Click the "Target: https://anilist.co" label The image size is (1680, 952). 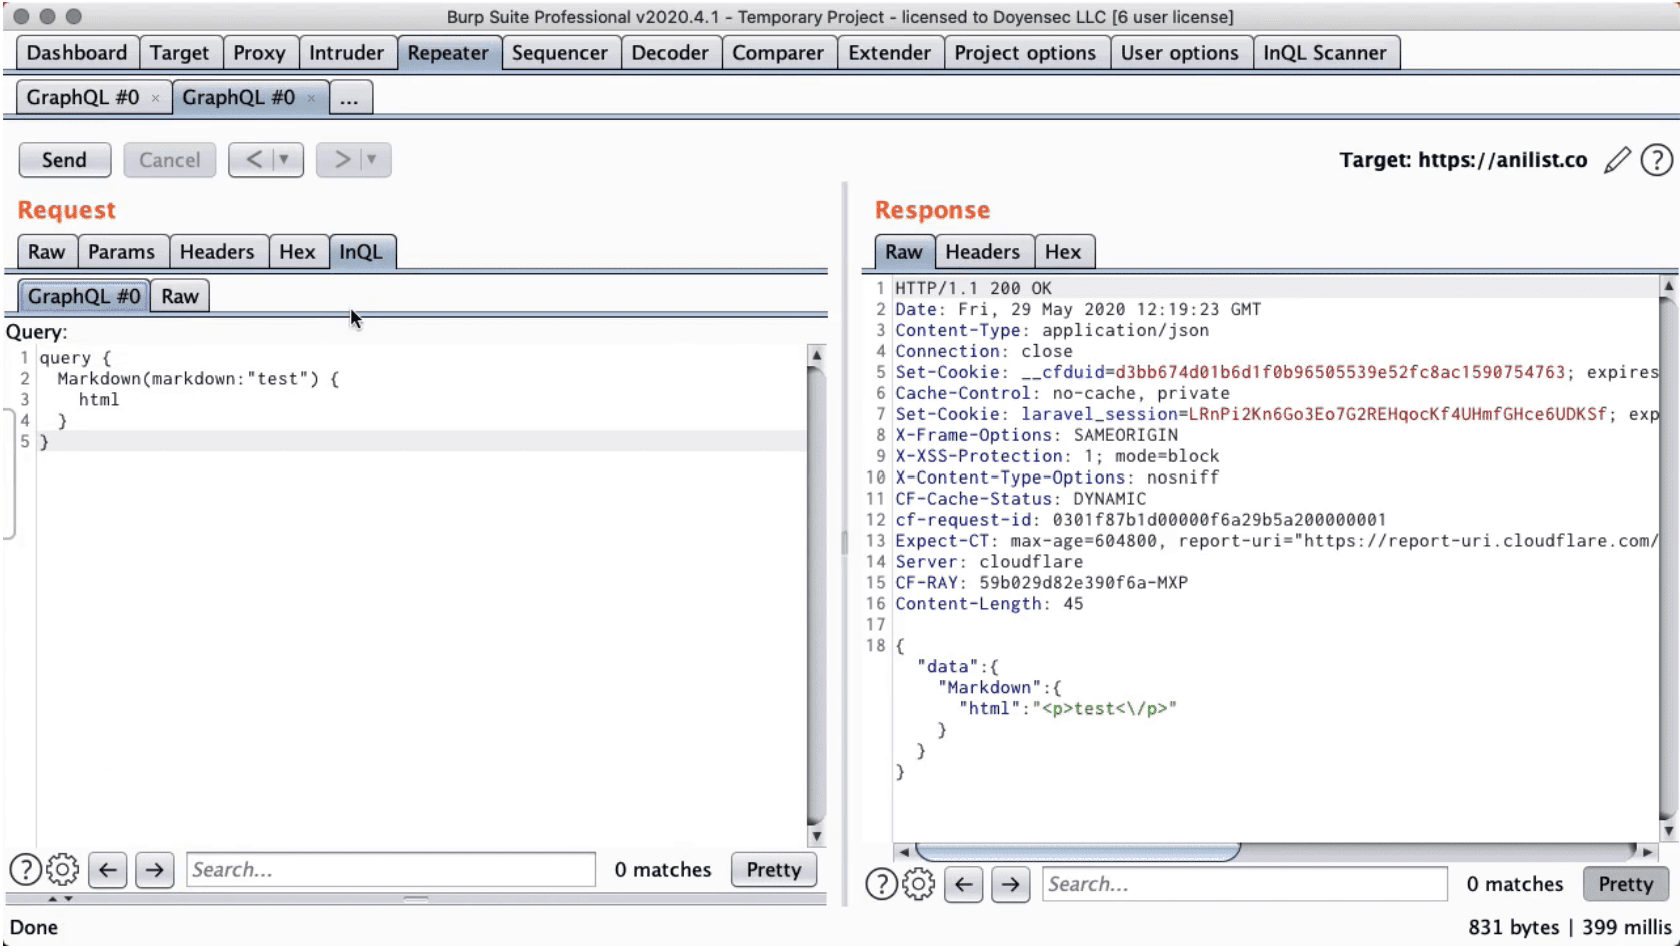click(x=1463, y=160)
